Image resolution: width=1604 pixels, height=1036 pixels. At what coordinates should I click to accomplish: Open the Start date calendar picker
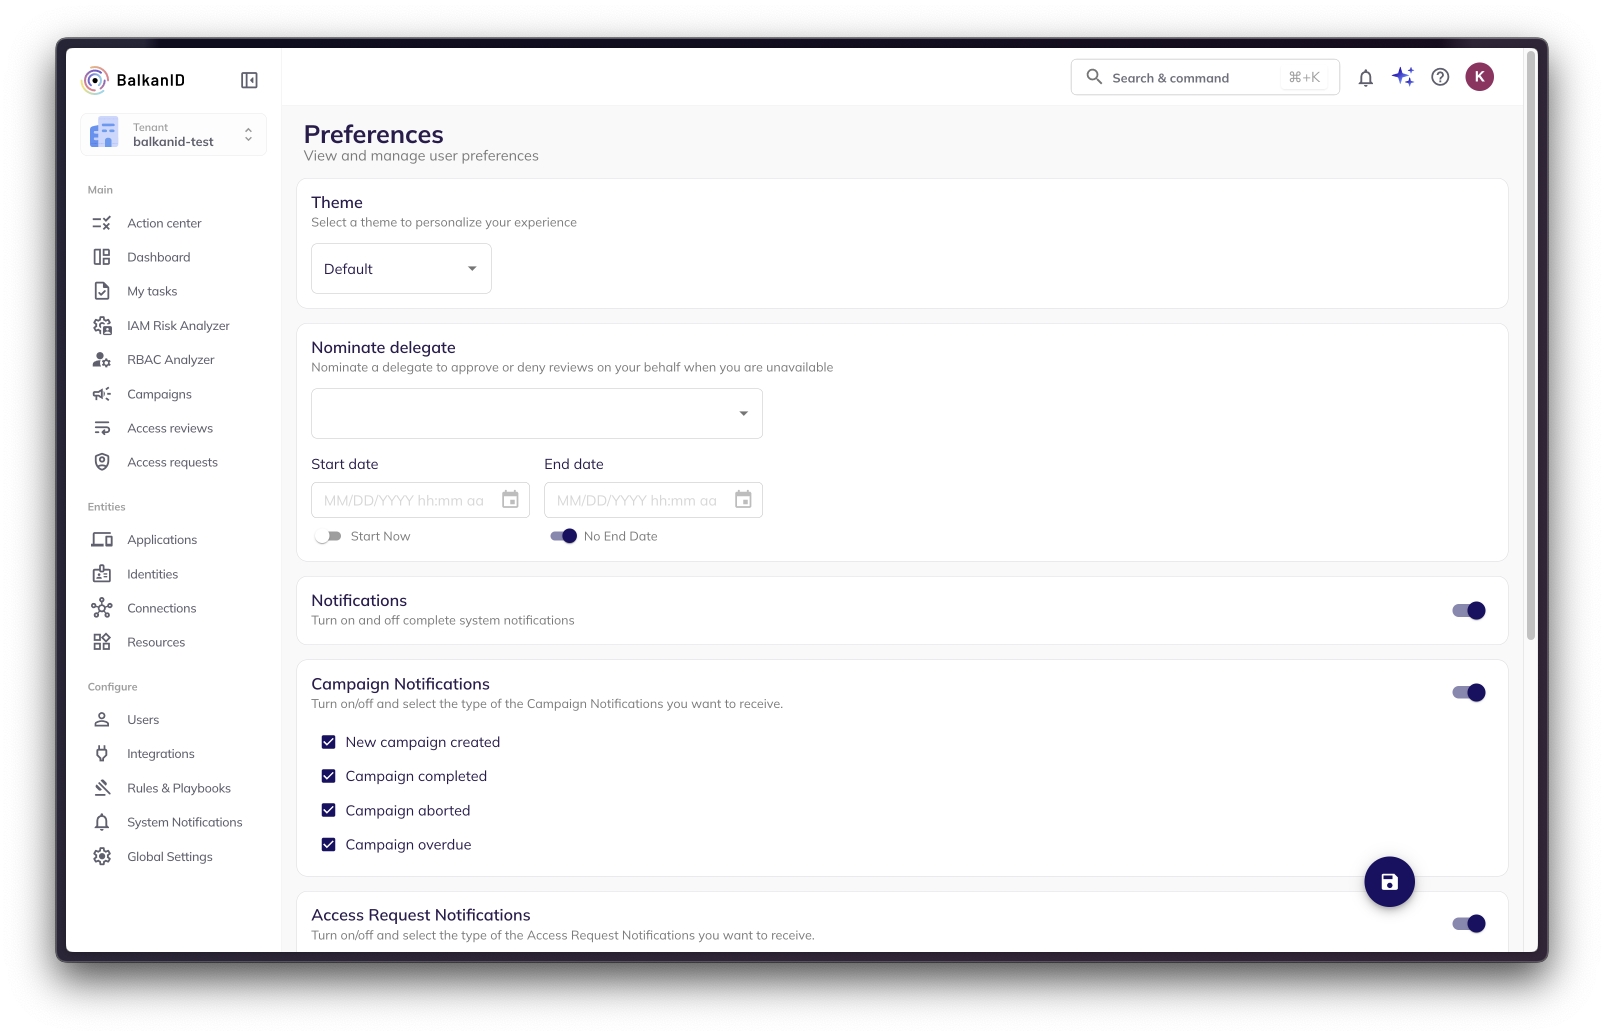click(510, 500)
